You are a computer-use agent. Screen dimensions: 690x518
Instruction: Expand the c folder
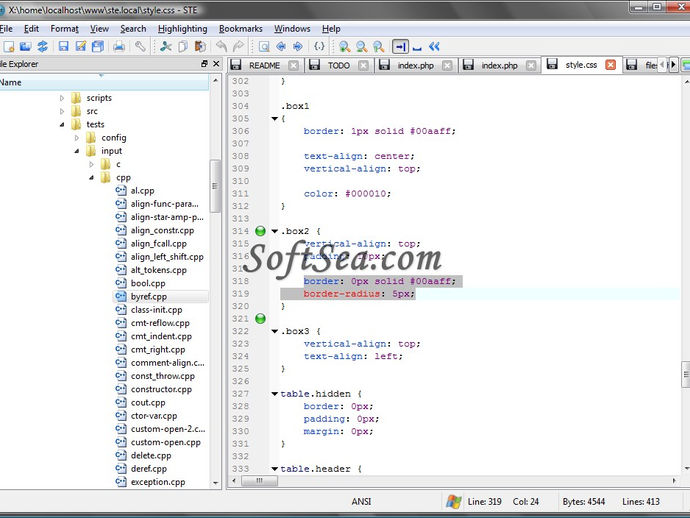click(92, 164)
